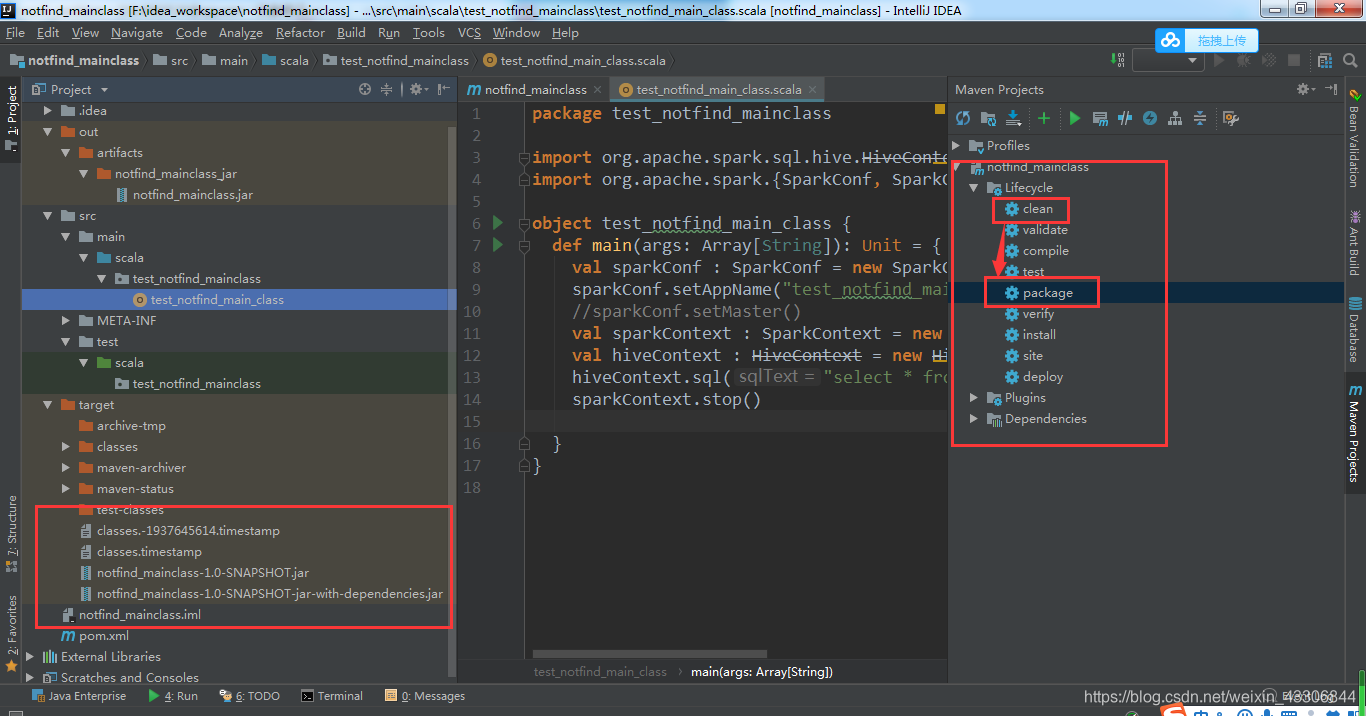This screenshot has height=716, width=1366.
Task: Open the VCS menu
Action: (x=469, y=32)
